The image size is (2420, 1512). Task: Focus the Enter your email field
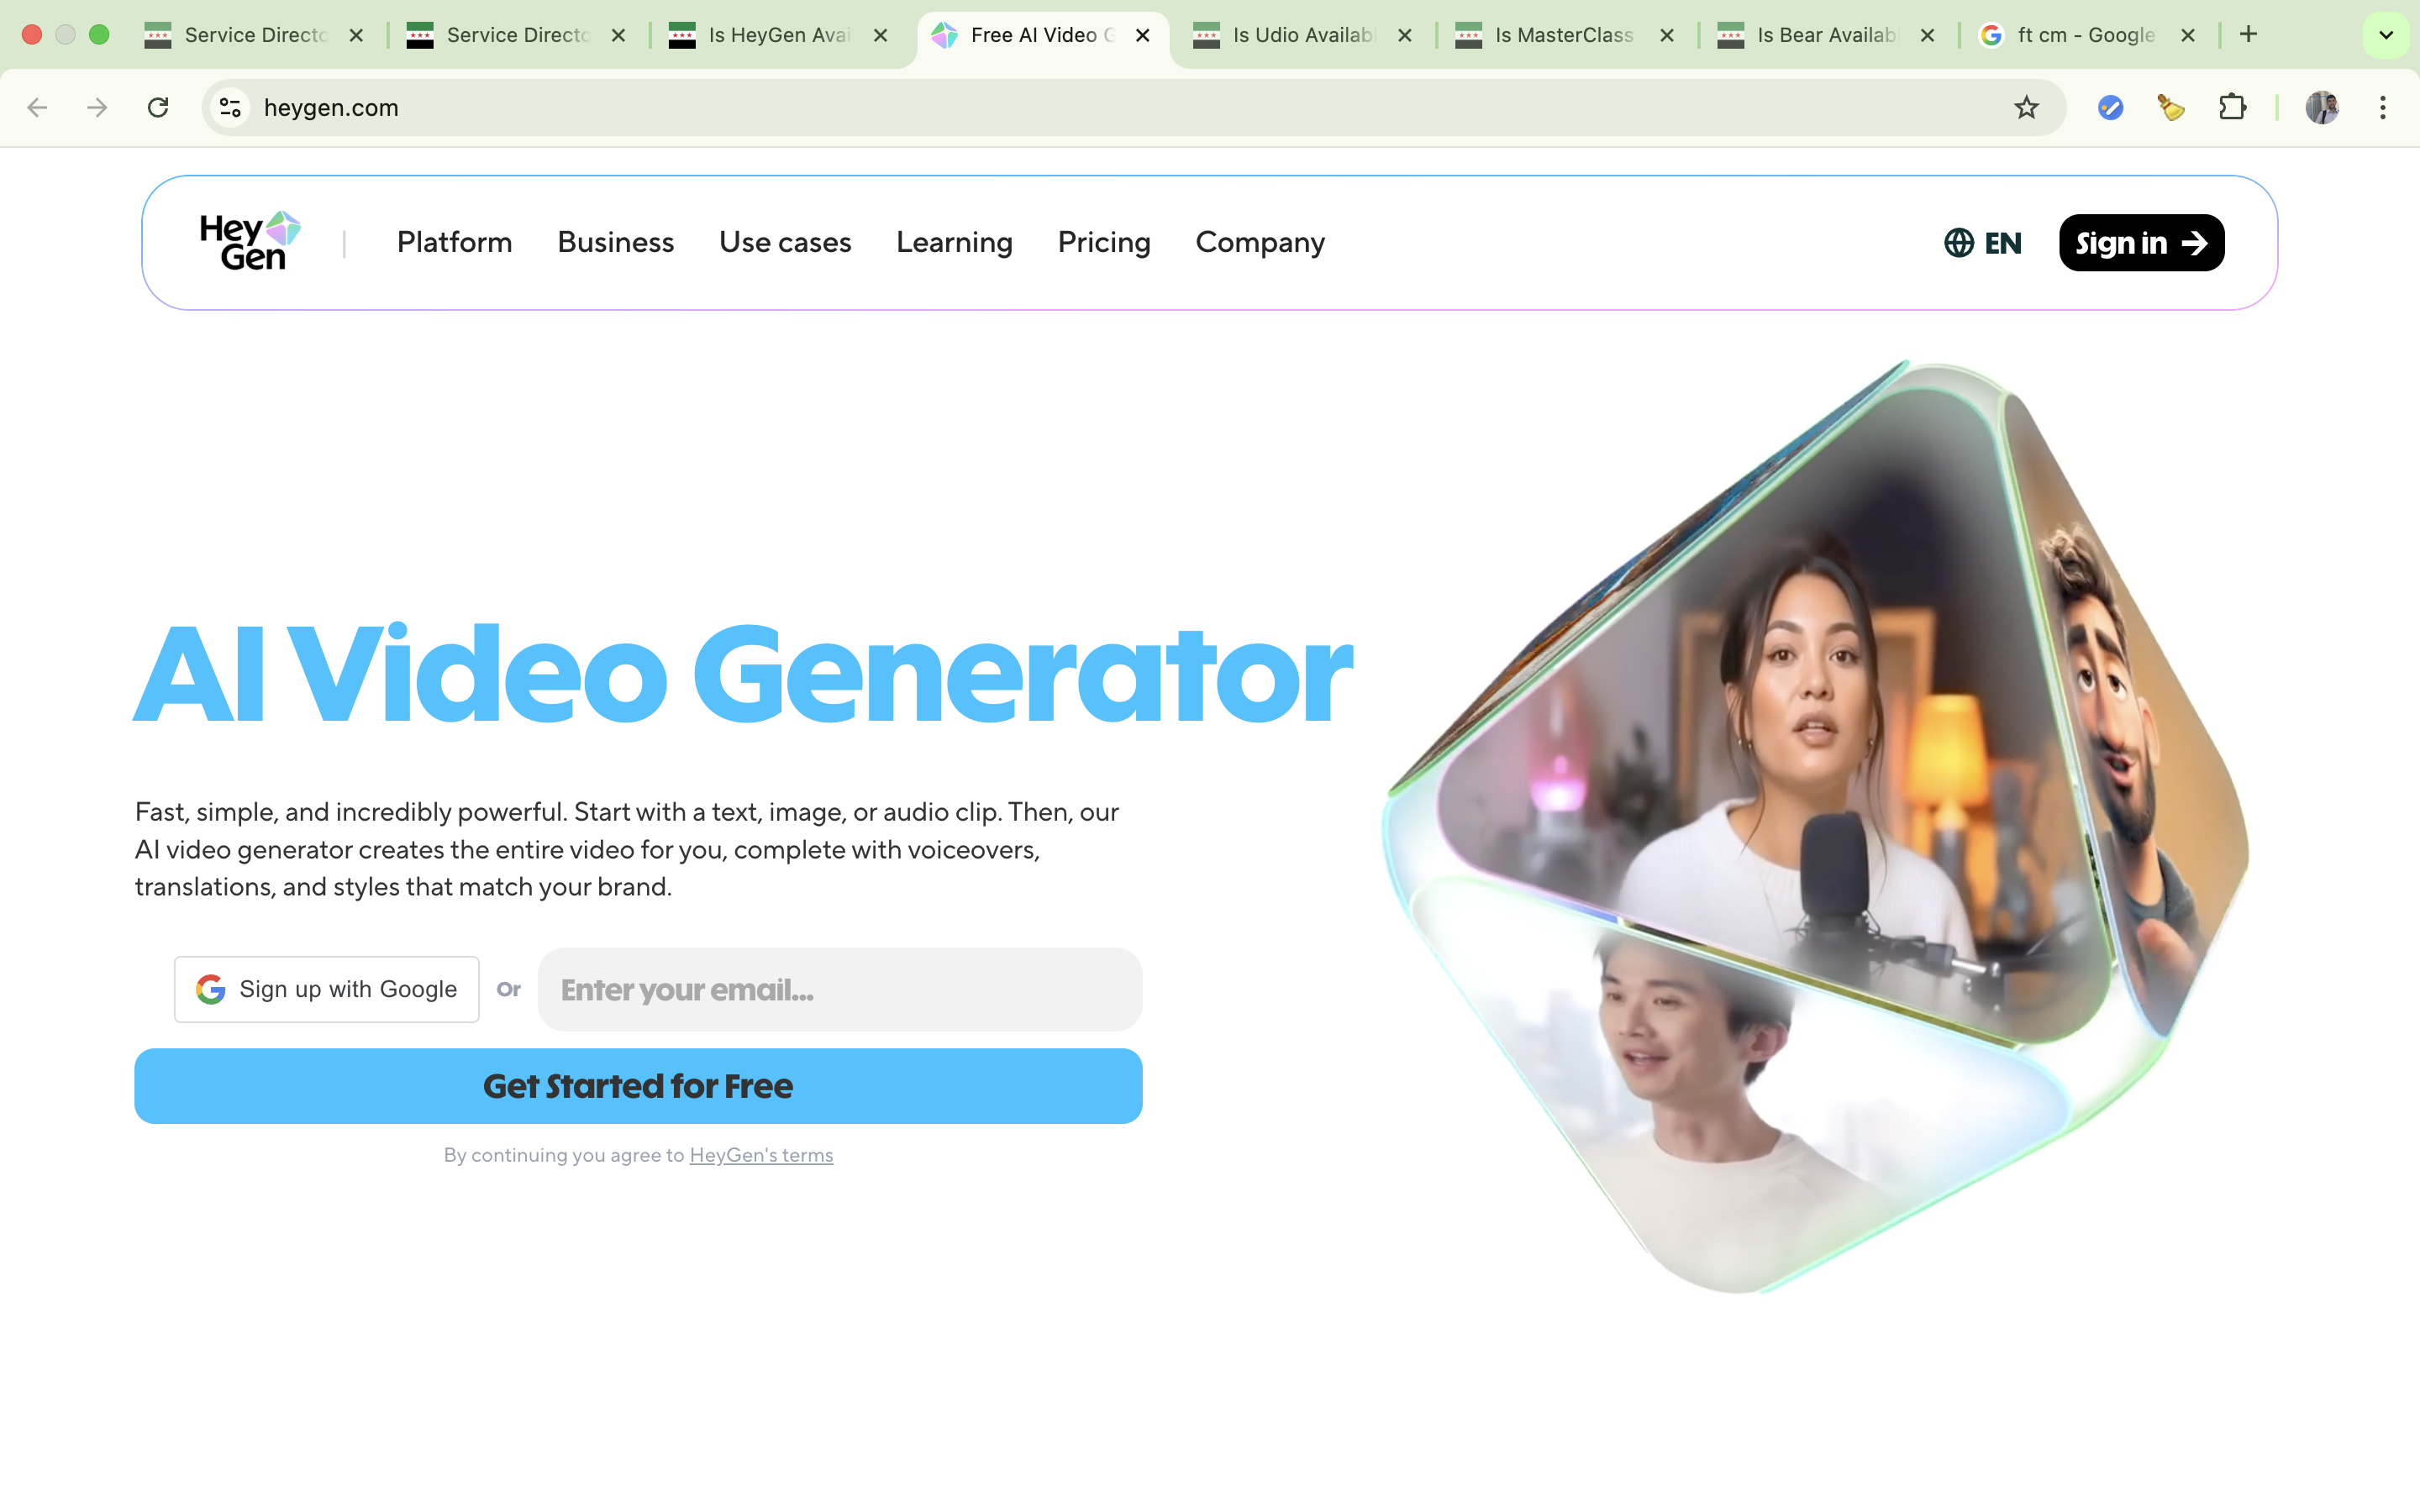coord(840,990)
